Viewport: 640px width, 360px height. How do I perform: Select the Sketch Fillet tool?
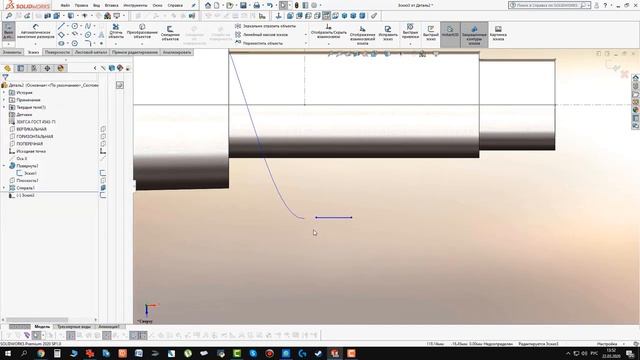(88, 43)
